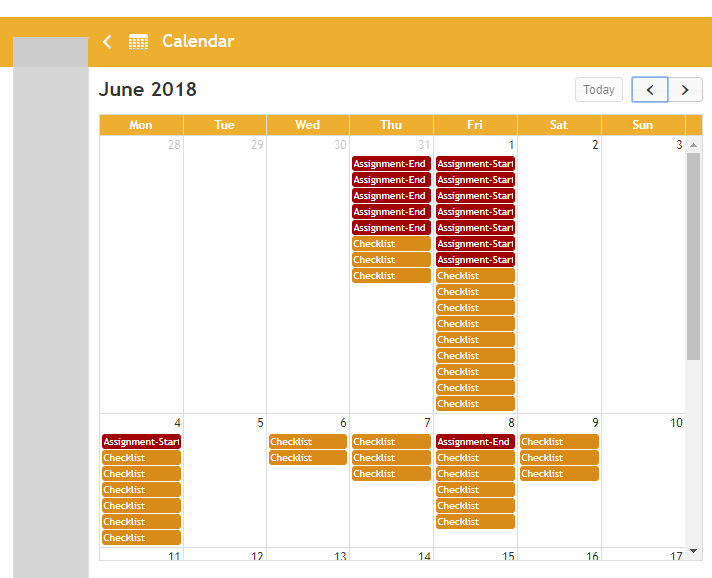Select the Mon column header
This screenshot has height=578, width=712.
point(141,125)
